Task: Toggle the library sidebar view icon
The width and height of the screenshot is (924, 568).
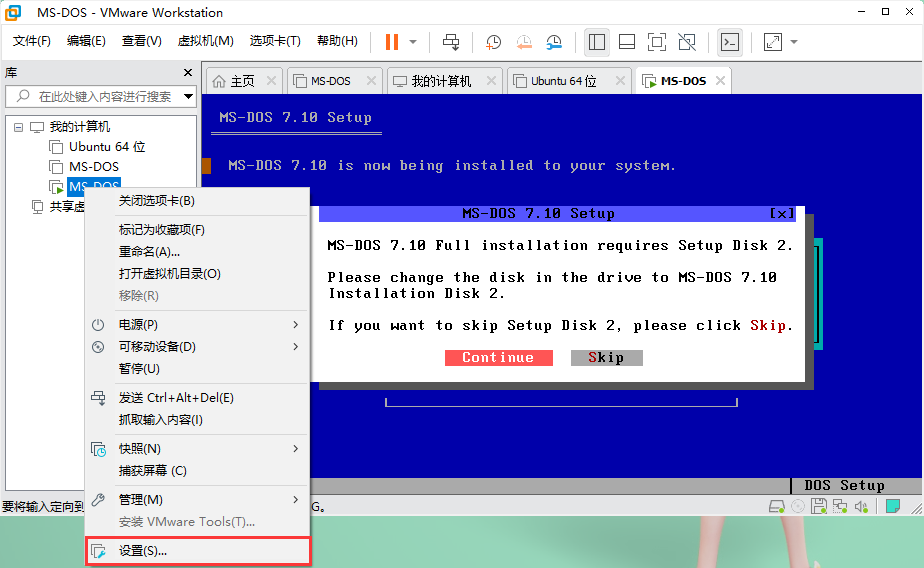Action: (x=596, y=42)
